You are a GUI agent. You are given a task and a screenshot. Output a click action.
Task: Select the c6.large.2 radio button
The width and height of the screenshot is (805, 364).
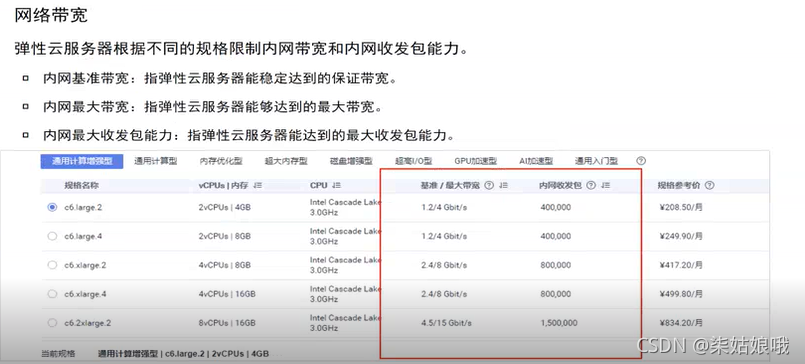click(52, 207)
